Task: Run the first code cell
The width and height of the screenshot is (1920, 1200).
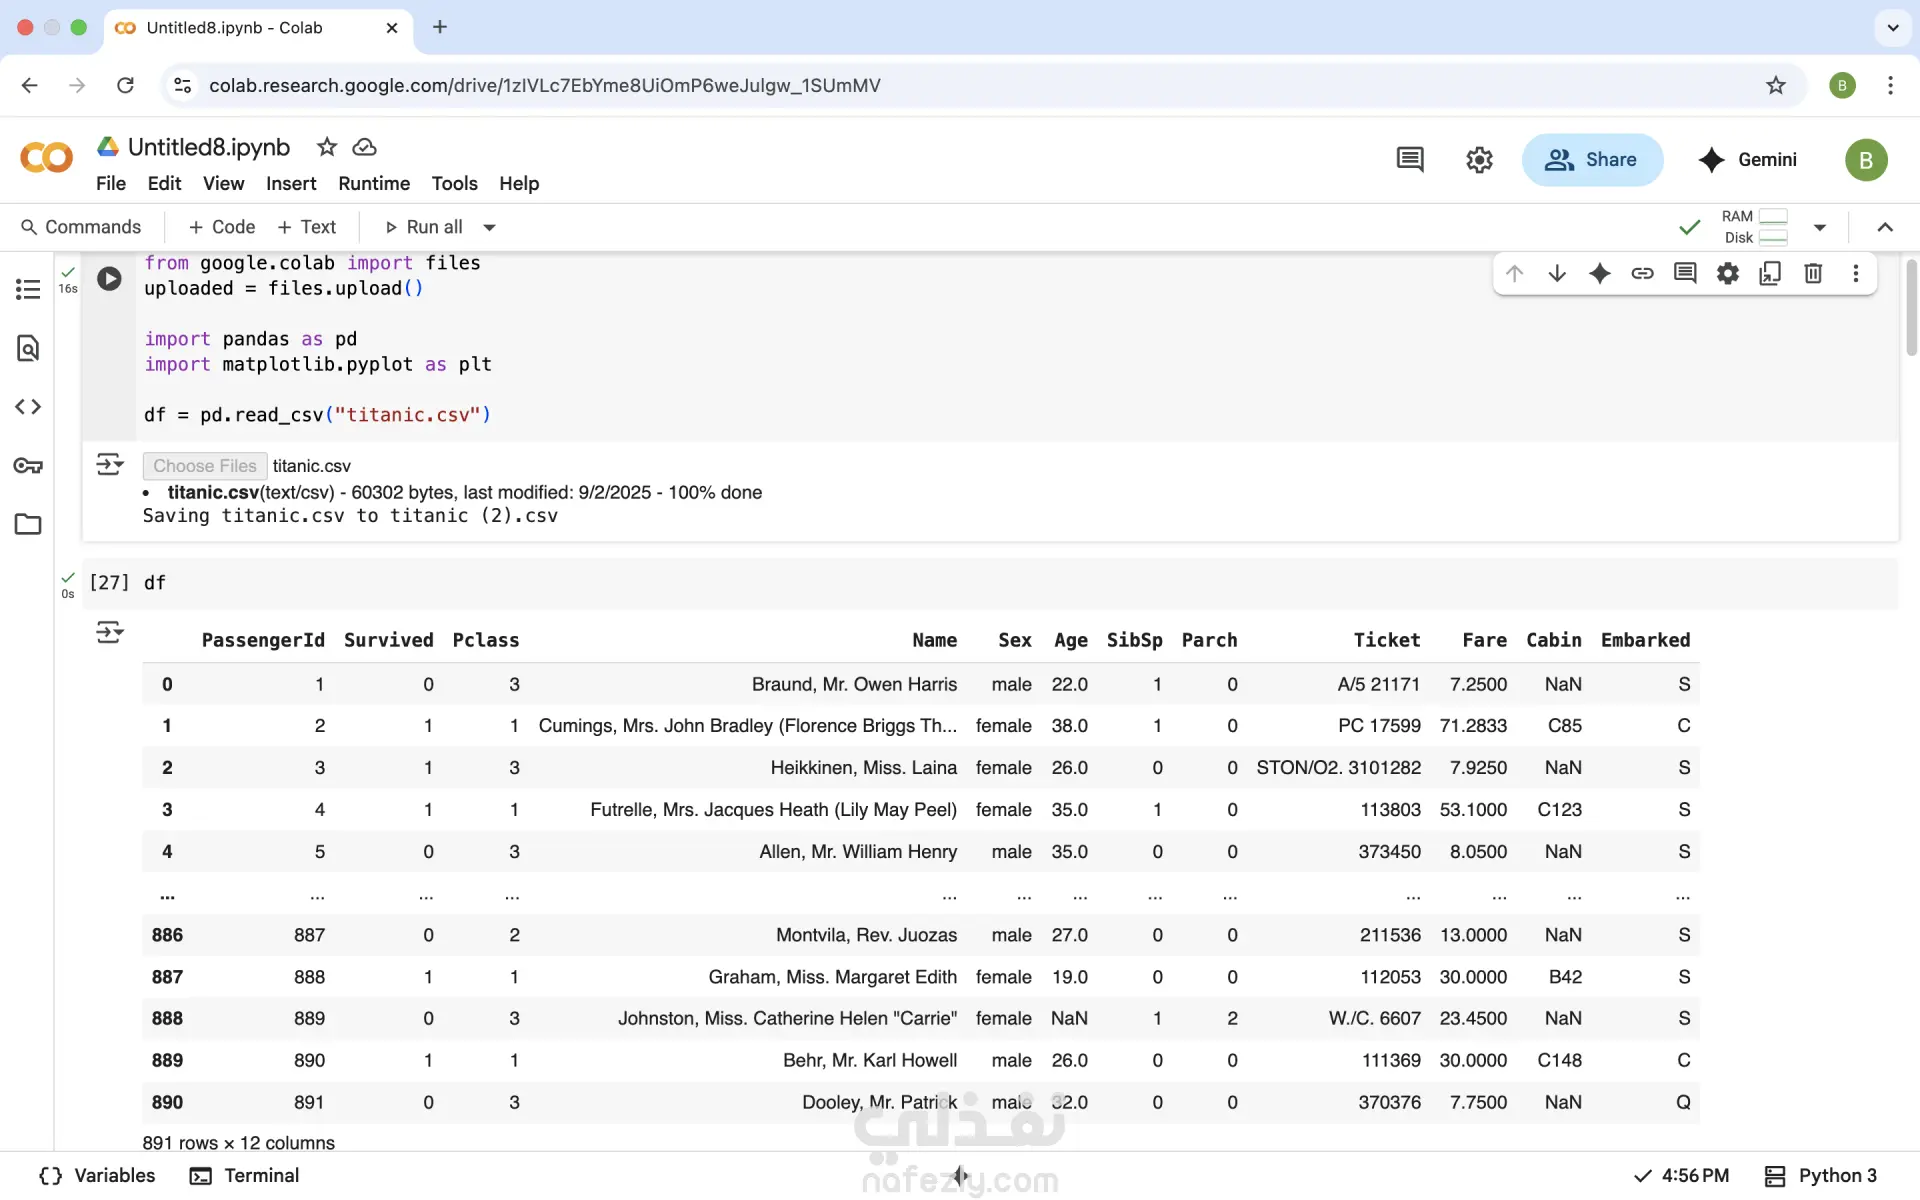Action: (109, 278)
